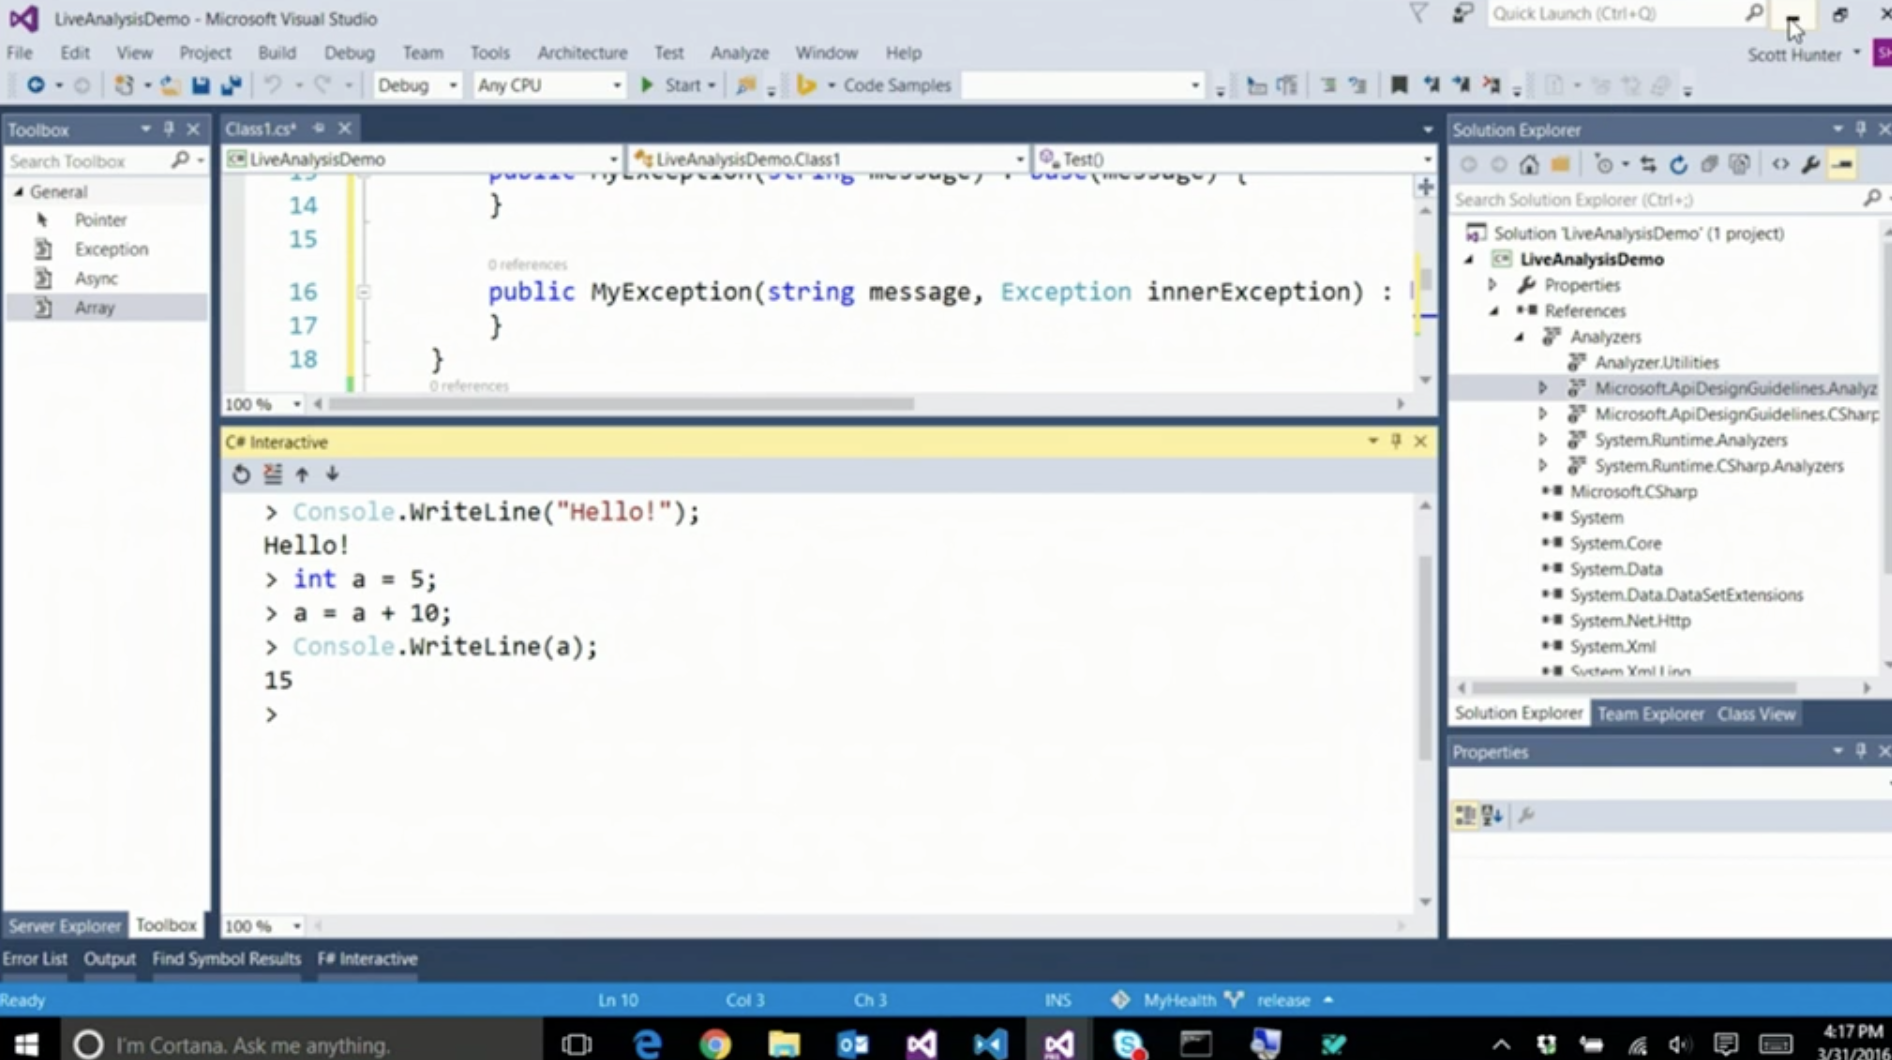
Task: Collapse the General toolbox group
Action: tap(19, 192)
